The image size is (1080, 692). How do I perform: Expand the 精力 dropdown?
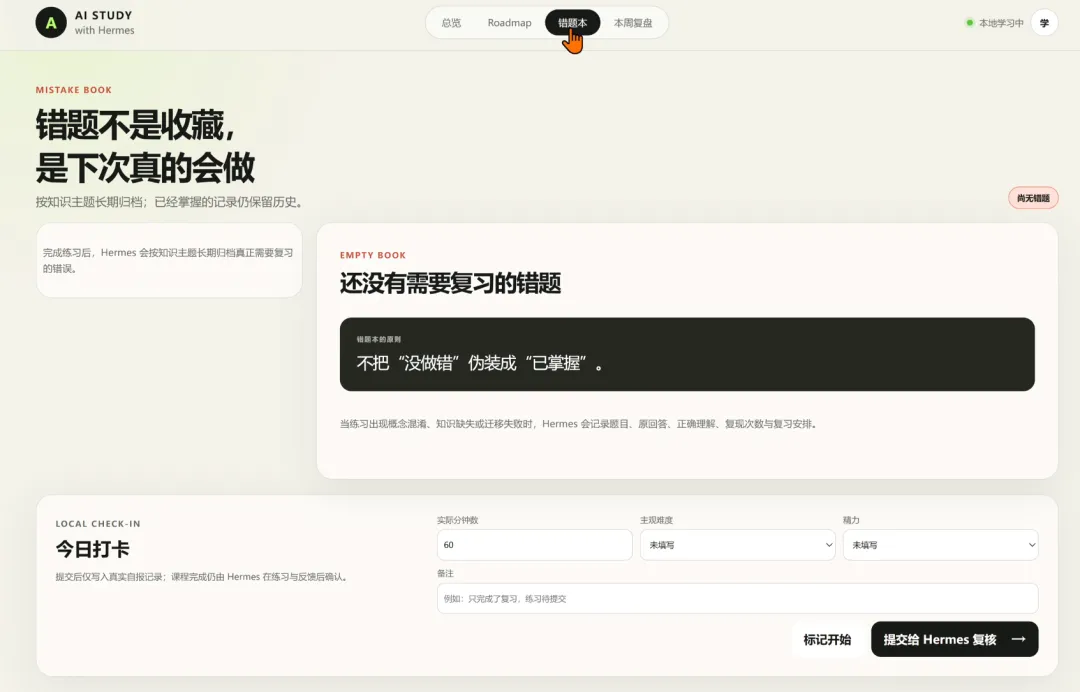click(x=940, y=545)
